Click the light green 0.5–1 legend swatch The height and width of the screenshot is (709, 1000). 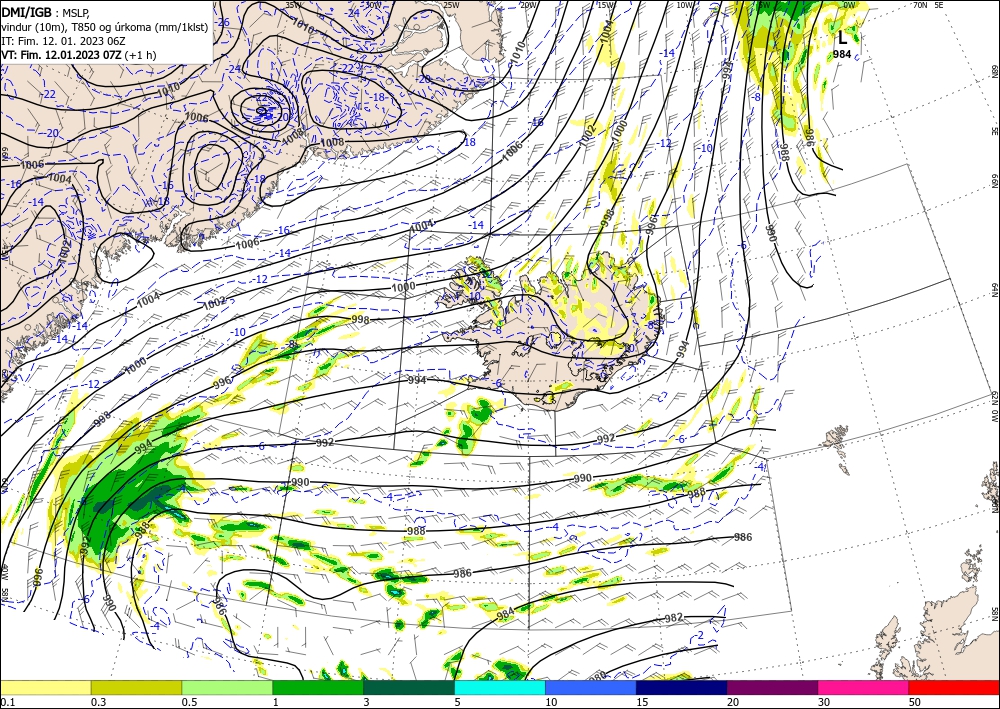coord(227,687)
